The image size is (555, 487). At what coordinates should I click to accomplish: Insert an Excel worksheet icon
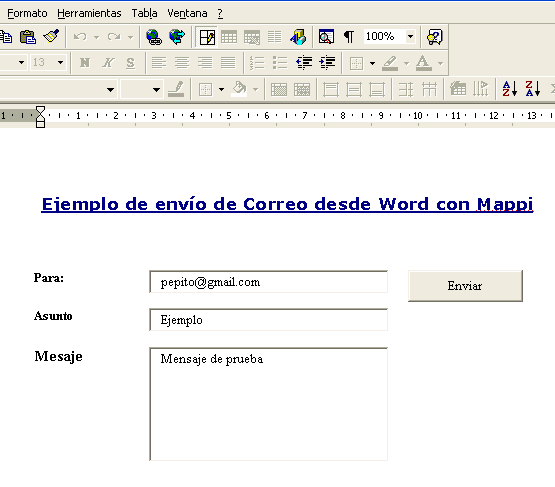pyautogui.click(x=252, y=37)
